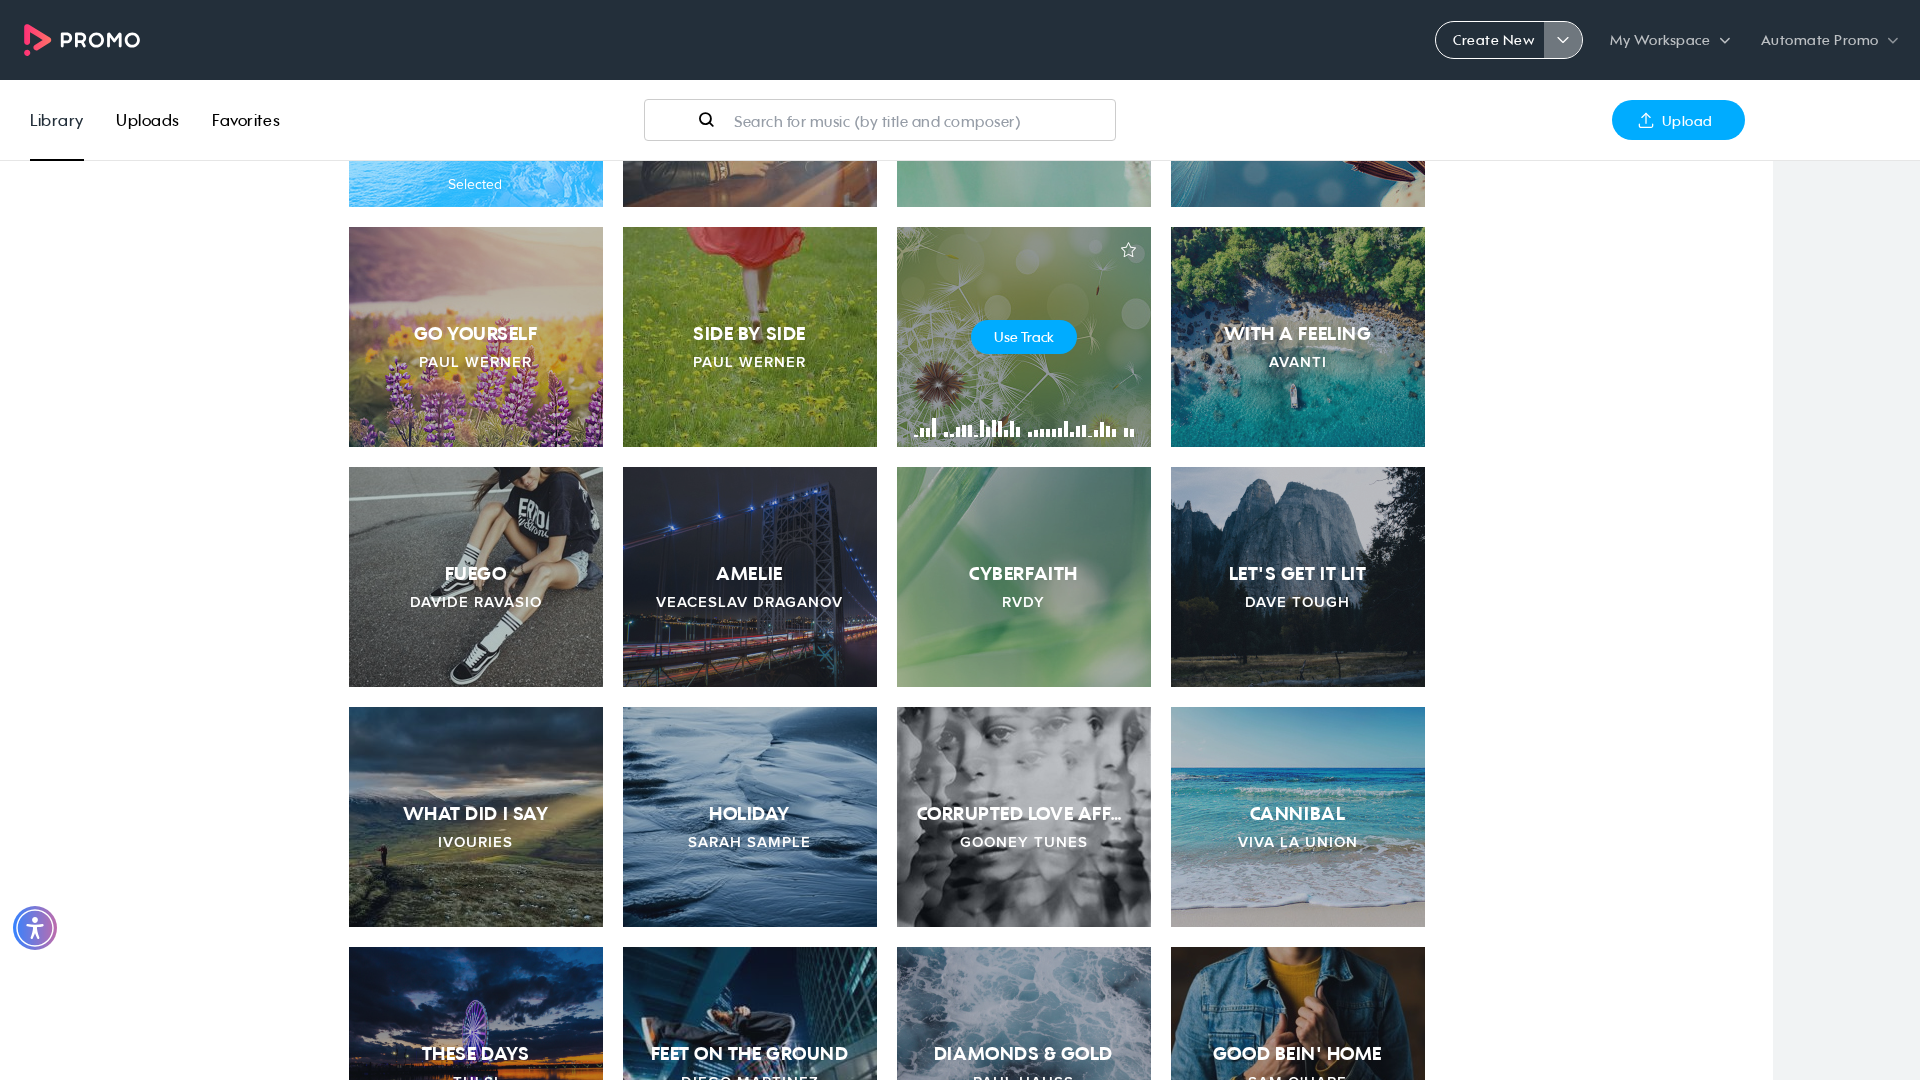Click the Create New button

click(1491, 40)
